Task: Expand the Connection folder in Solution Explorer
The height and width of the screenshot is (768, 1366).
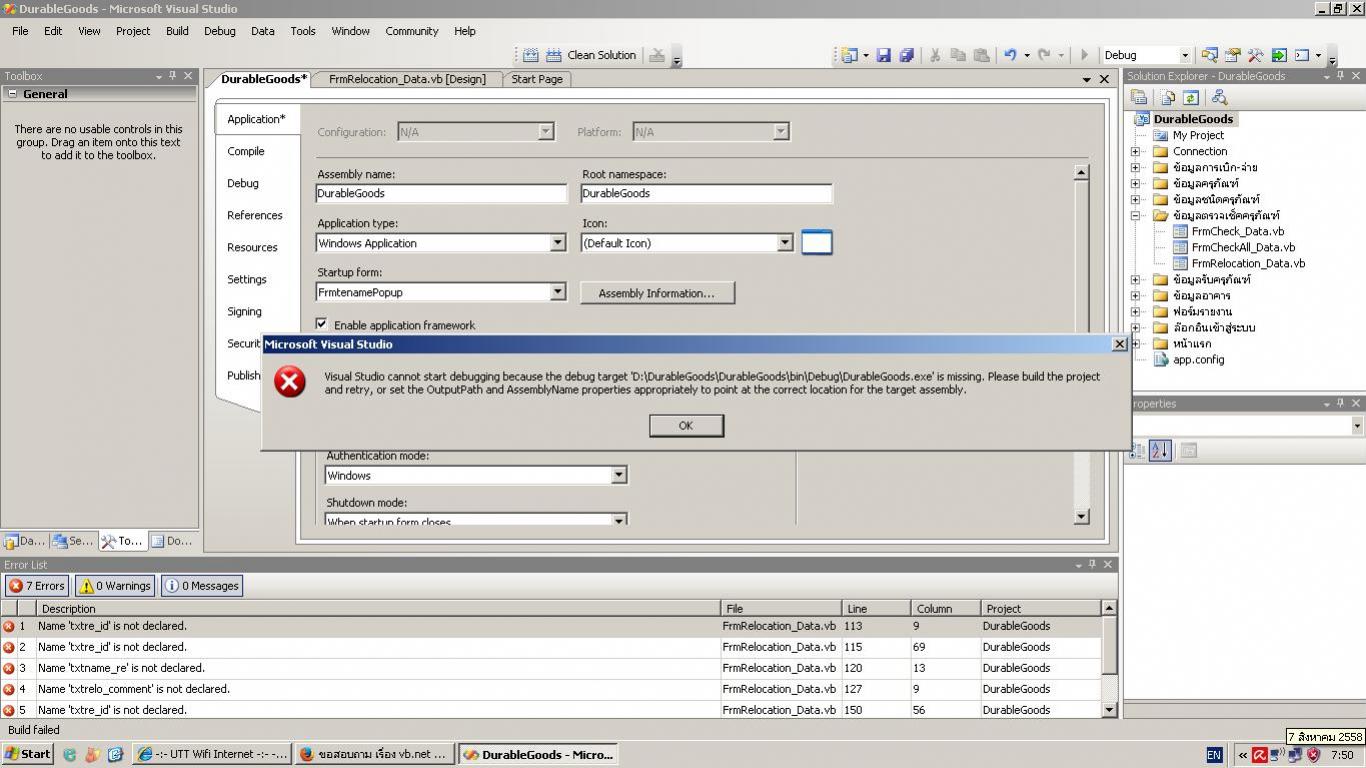Action: [x=1135, y=151]
